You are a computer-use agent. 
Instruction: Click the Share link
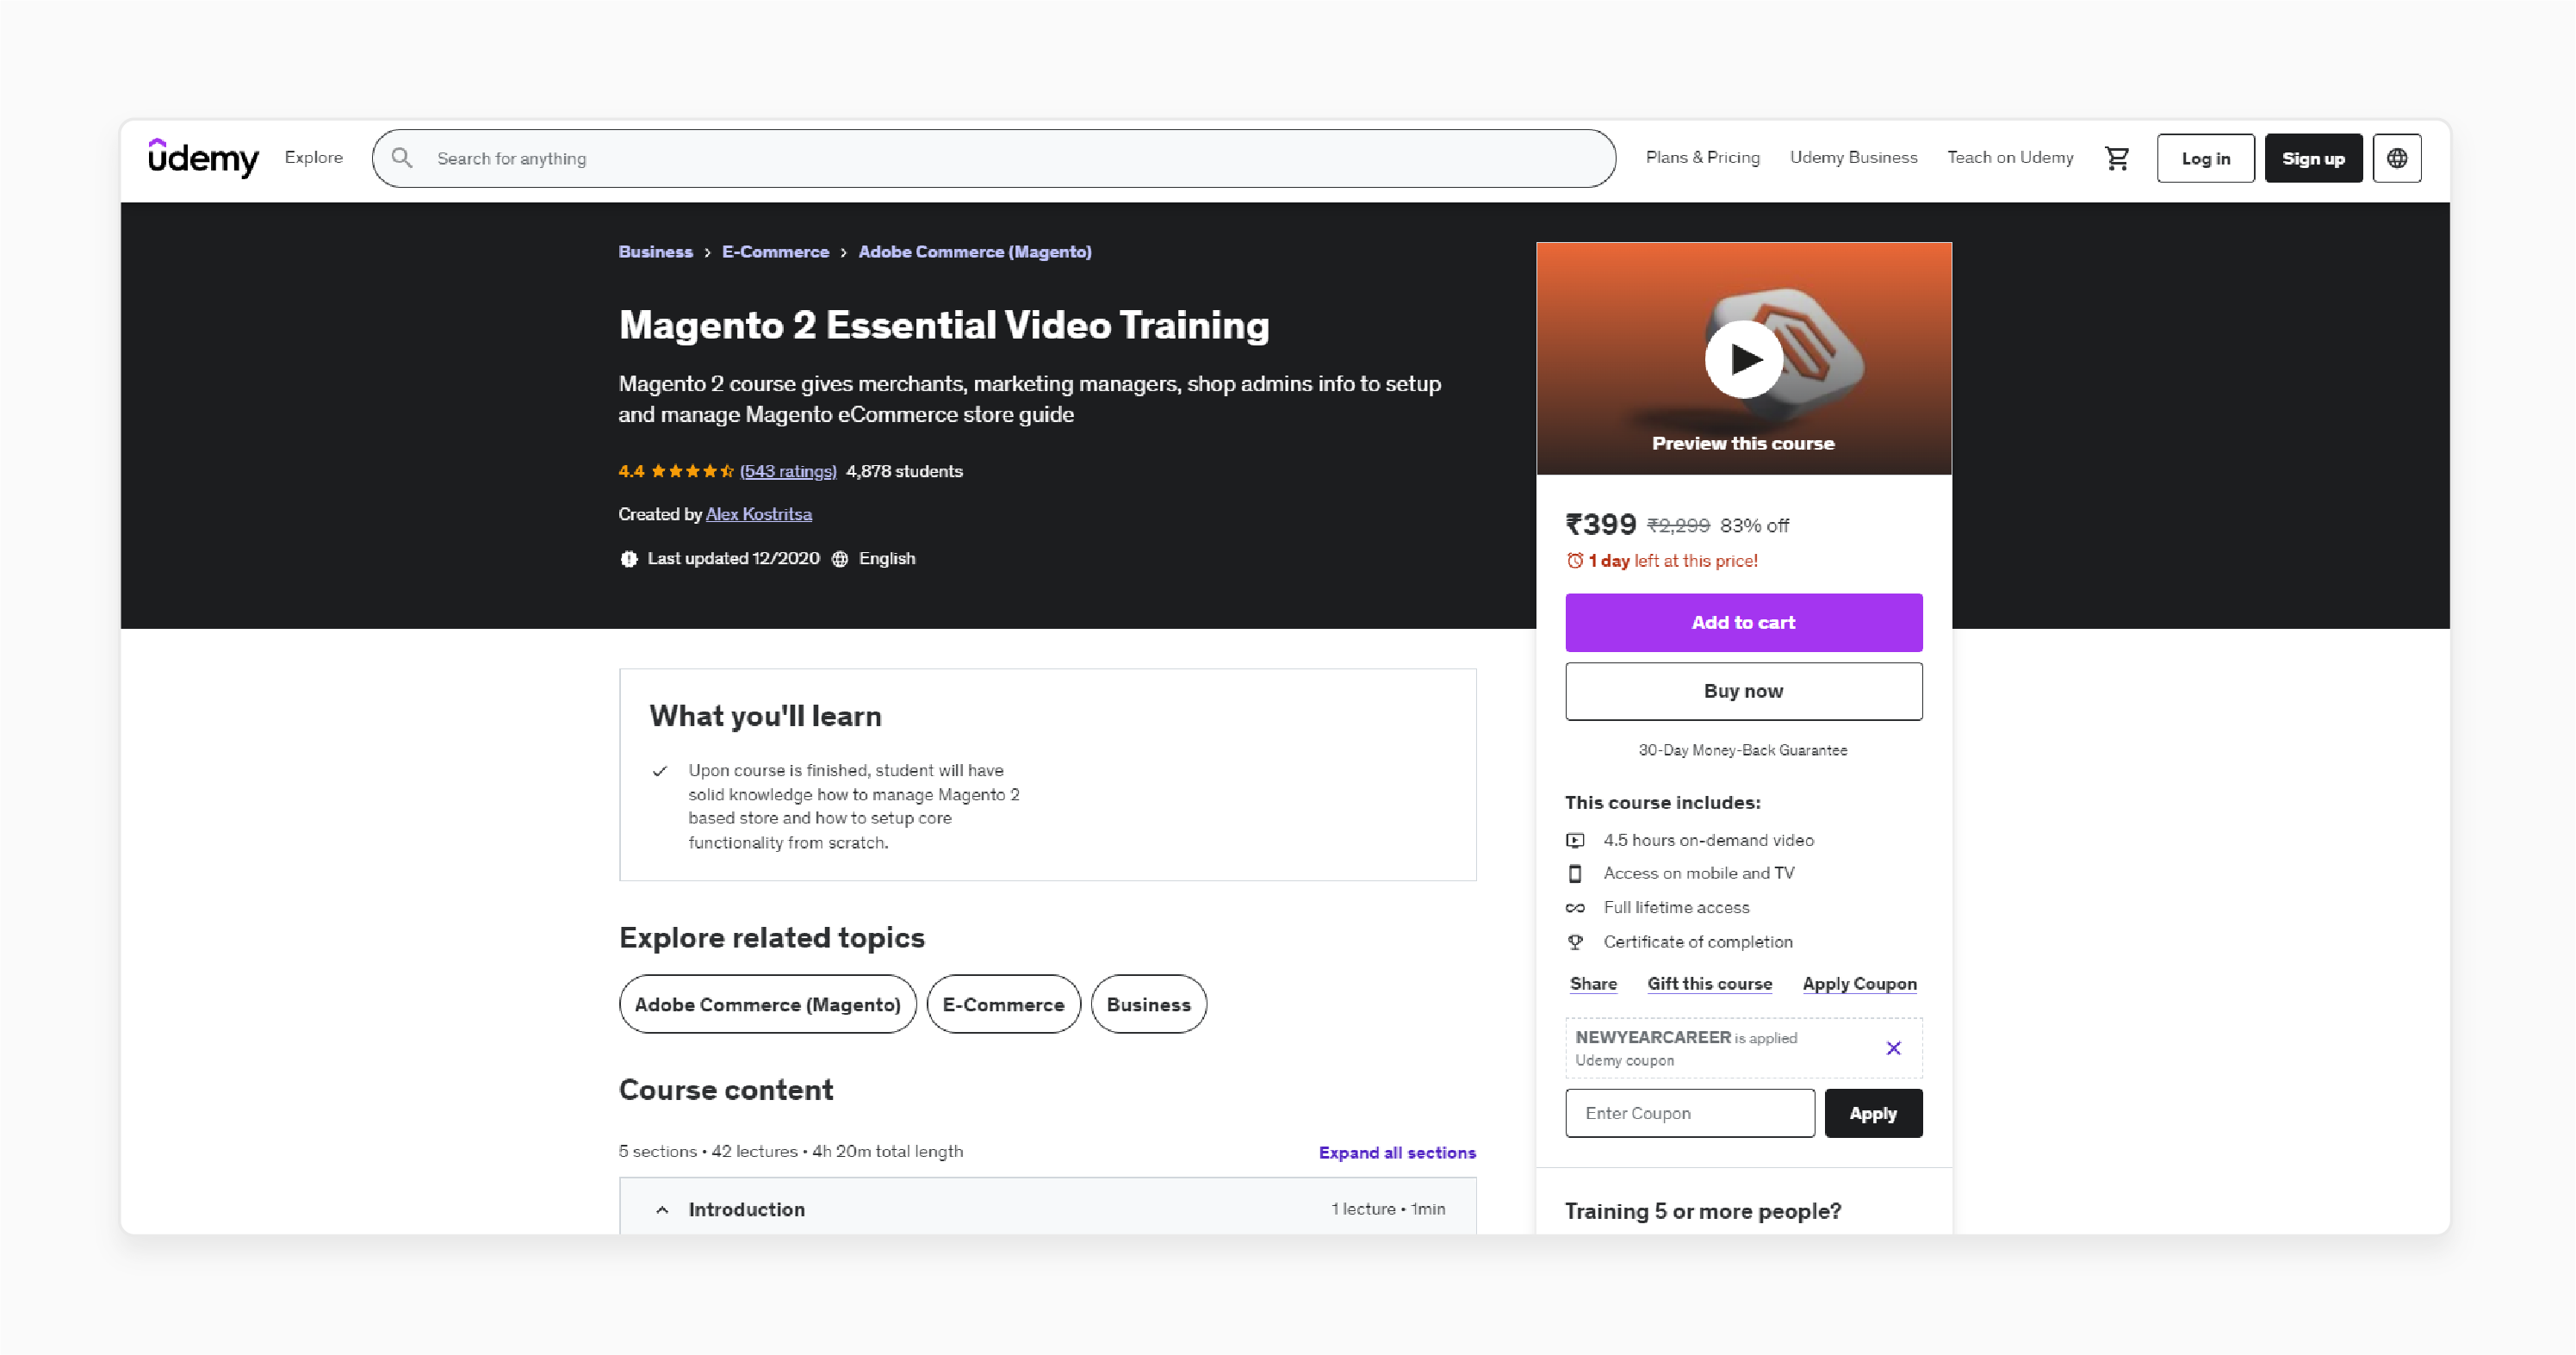tap(1593, 984)
